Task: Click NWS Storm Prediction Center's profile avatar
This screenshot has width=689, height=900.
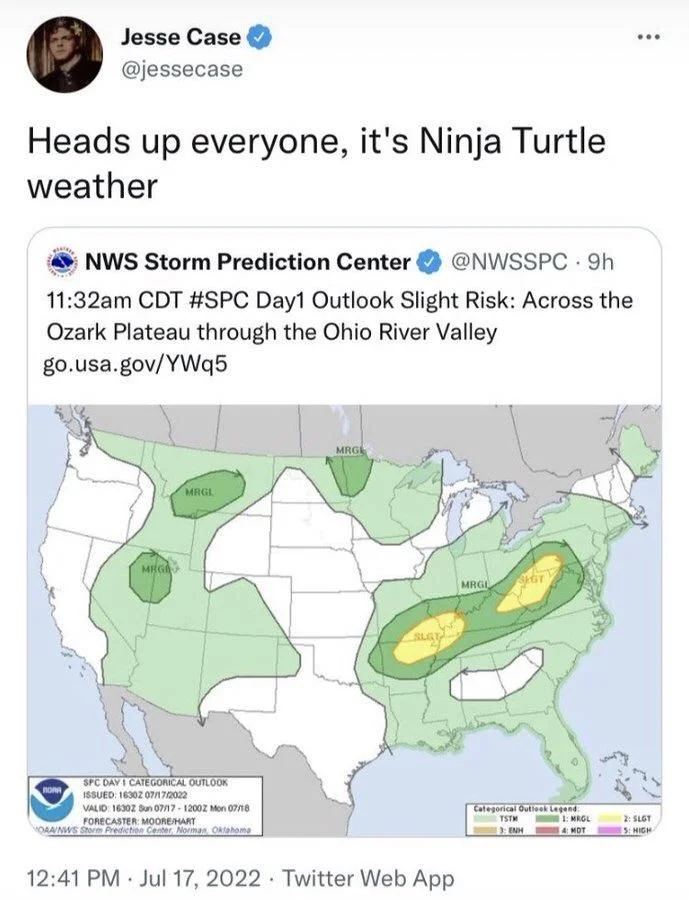Action: click(x=64, y=263)
